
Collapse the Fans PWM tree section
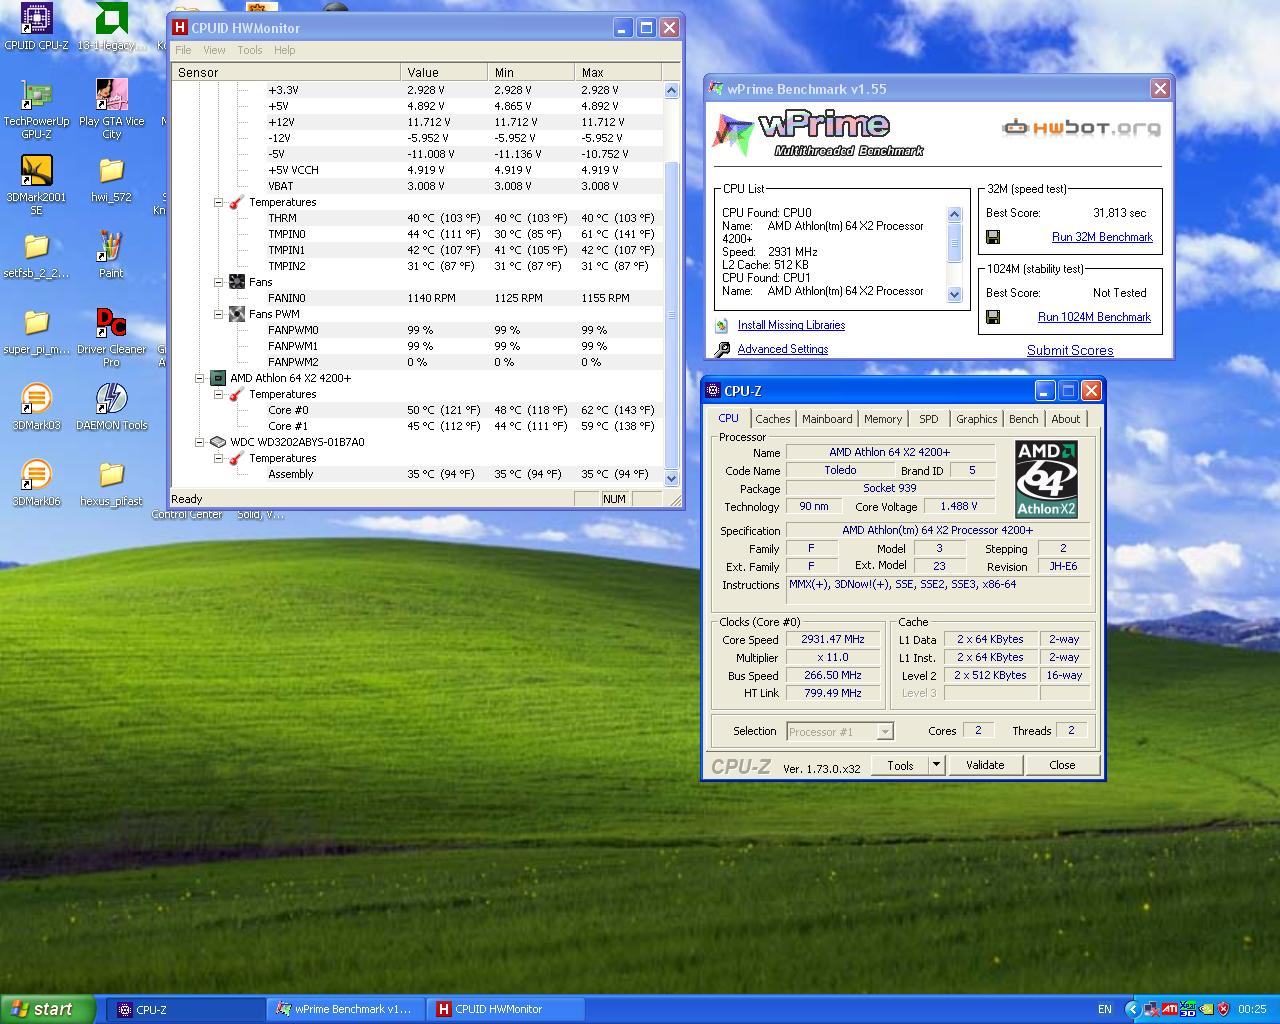pyautogui.click(x=219, y=314)
